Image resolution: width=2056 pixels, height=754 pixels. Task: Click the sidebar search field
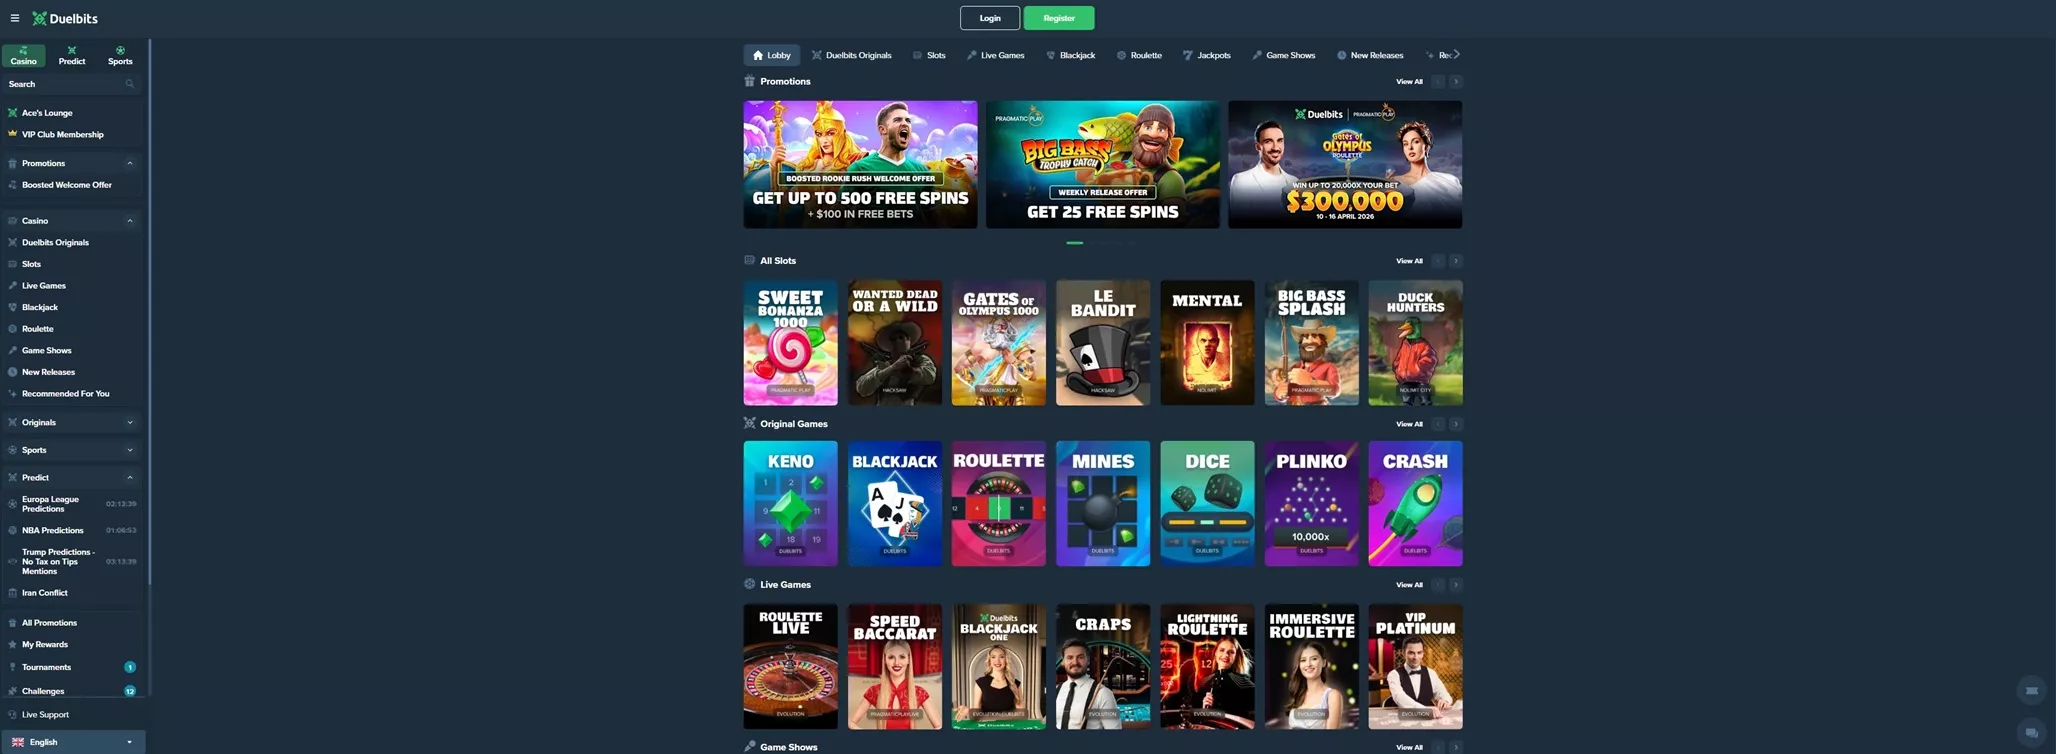[70, 84]
